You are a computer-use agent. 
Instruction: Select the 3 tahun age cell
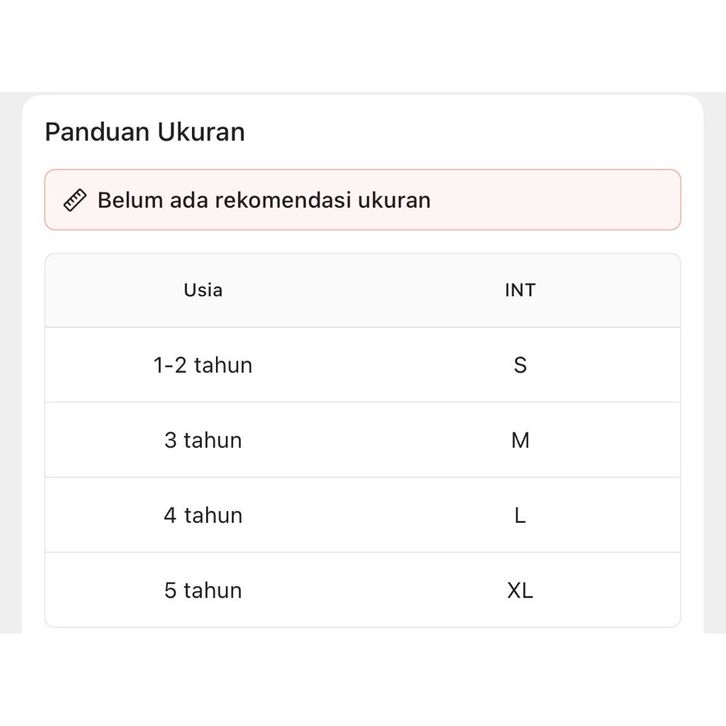click(x=203, y=440)
